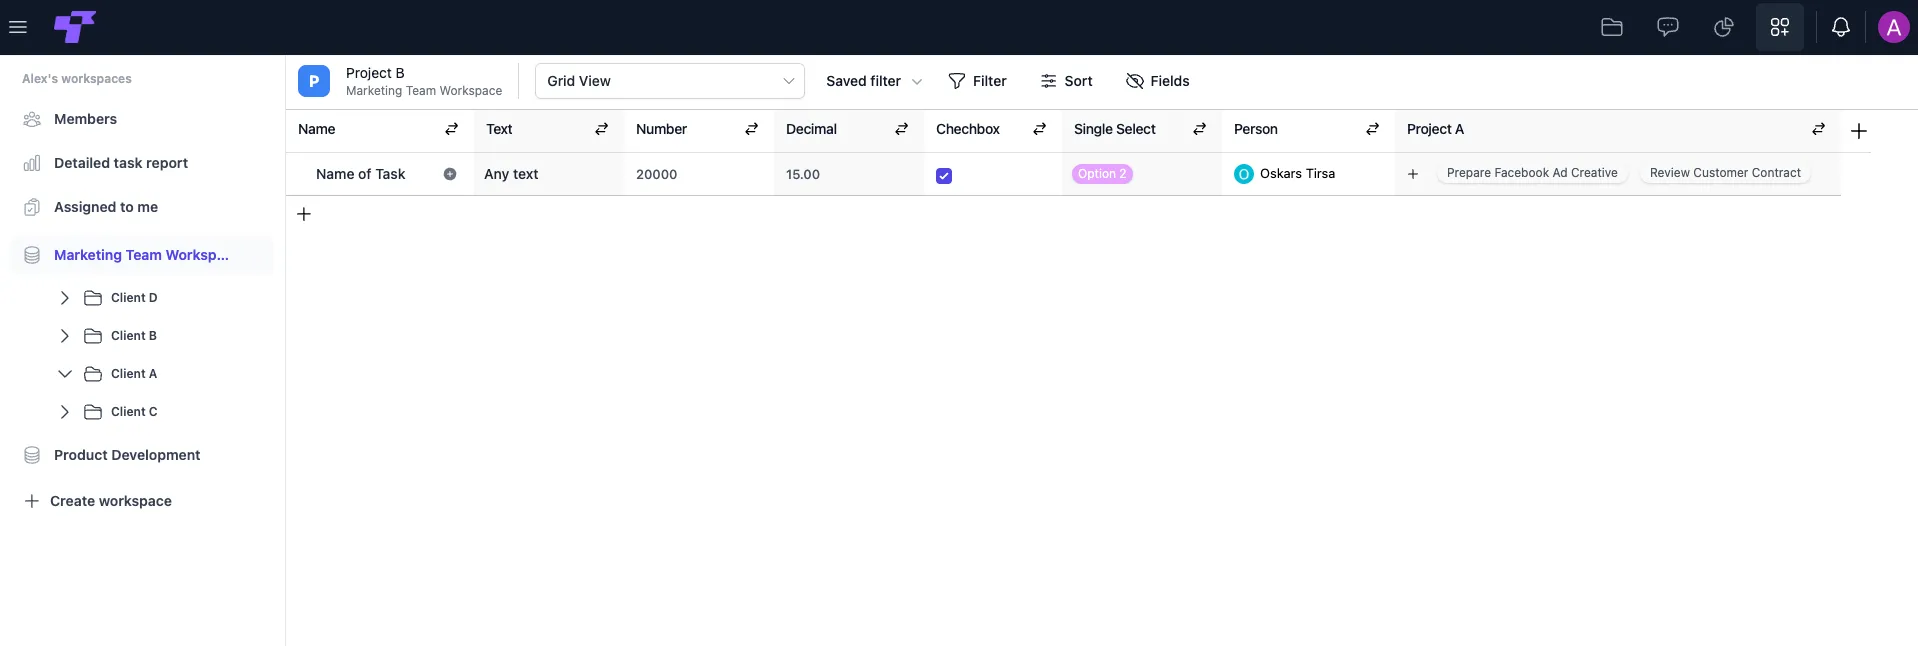Image resolution: width=1918 pixels, height=646 pixels.
Task: Open the Fields visibility settings
Action: pos(1157,81)
